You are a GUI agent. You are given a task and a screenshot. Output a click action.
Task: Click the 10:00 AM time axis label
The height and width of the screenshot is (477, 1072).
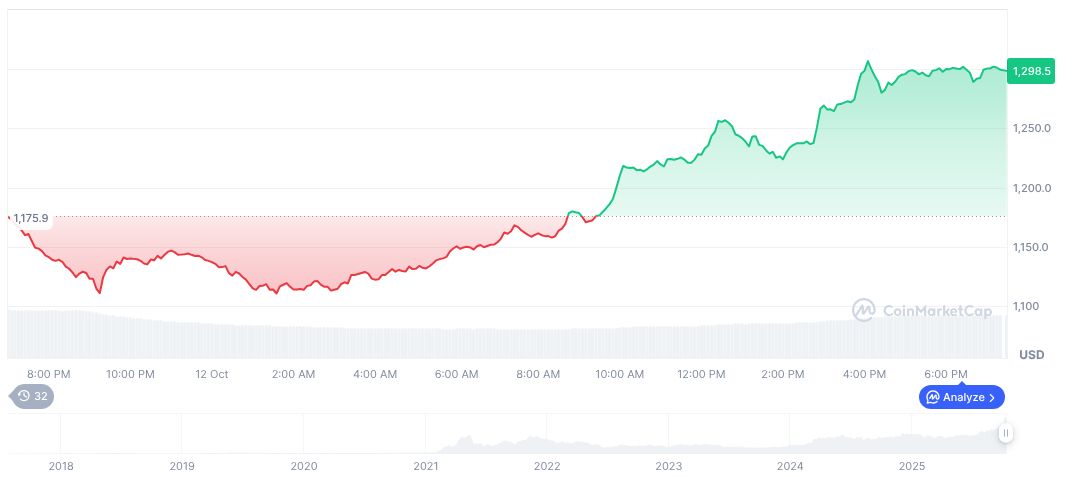coord(620,374)
